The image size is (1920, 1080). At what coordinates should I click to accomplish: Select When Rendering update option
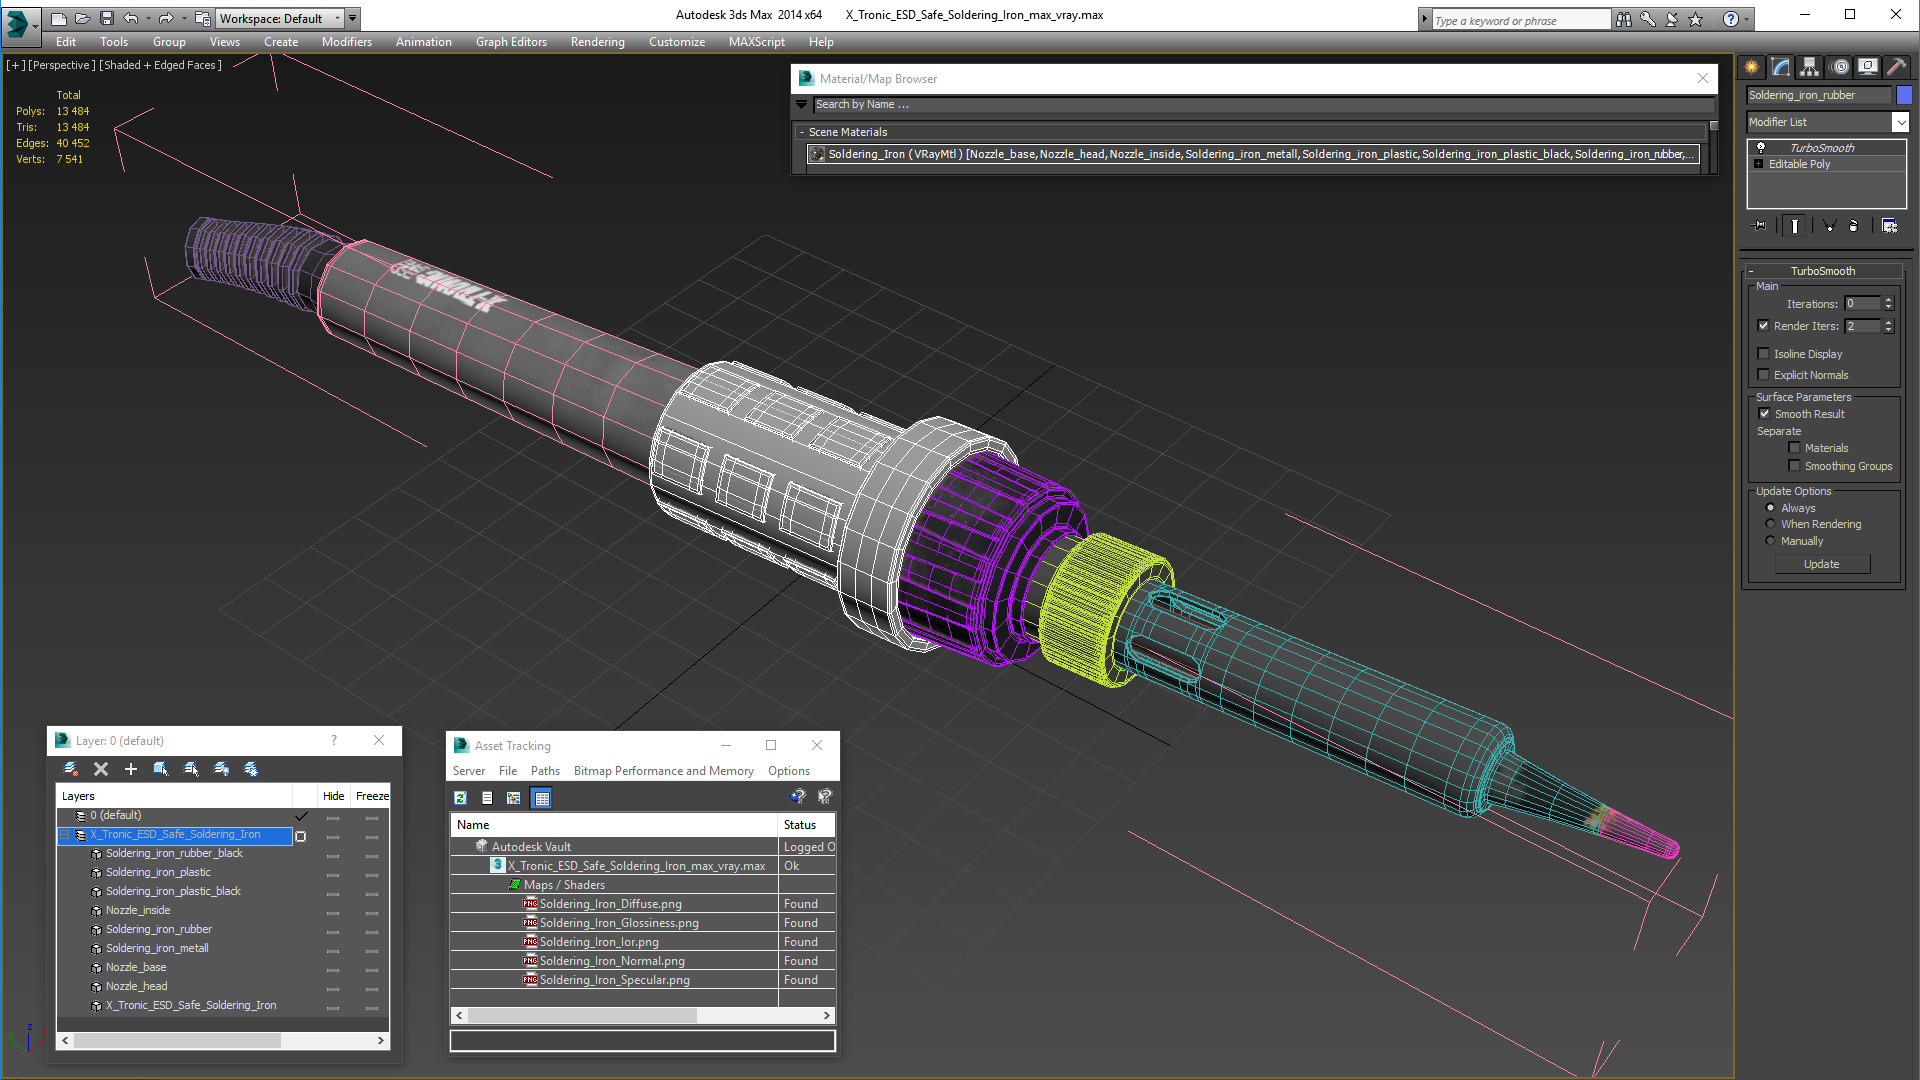(x=1770, y=524)
